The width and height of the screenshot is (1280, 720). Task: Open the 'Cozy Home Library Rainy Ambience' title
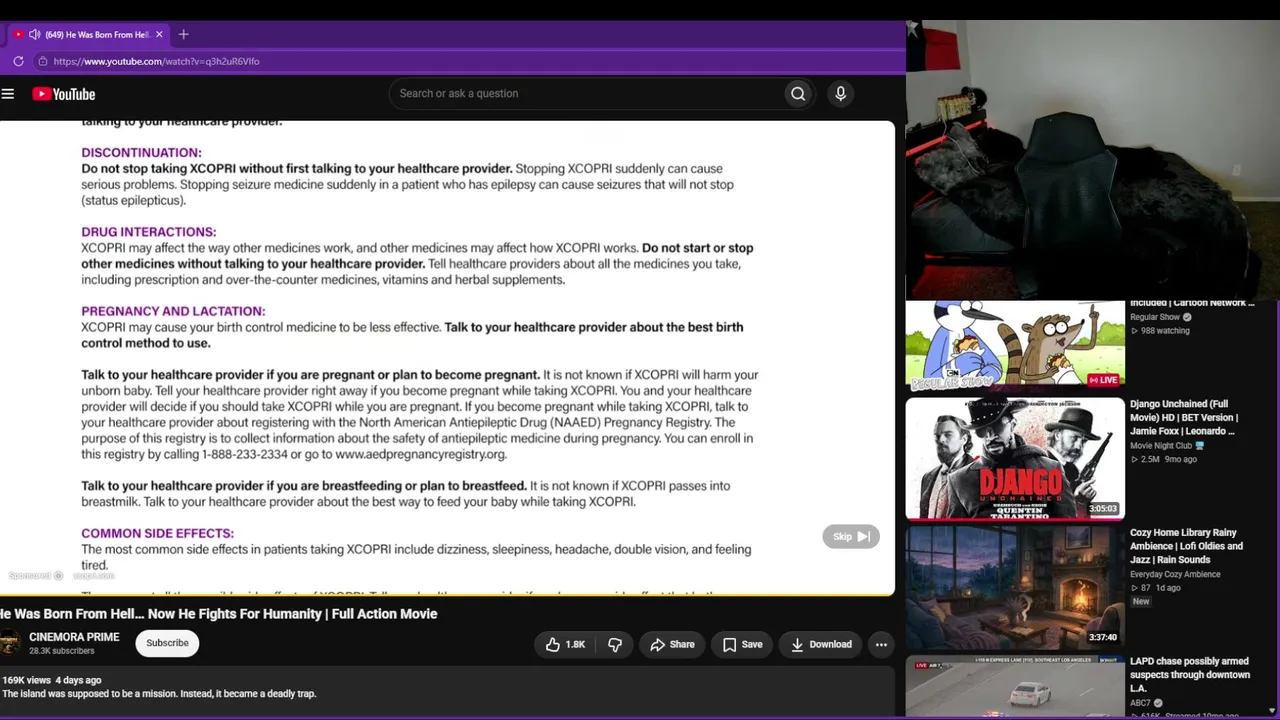coord(1186,546)
